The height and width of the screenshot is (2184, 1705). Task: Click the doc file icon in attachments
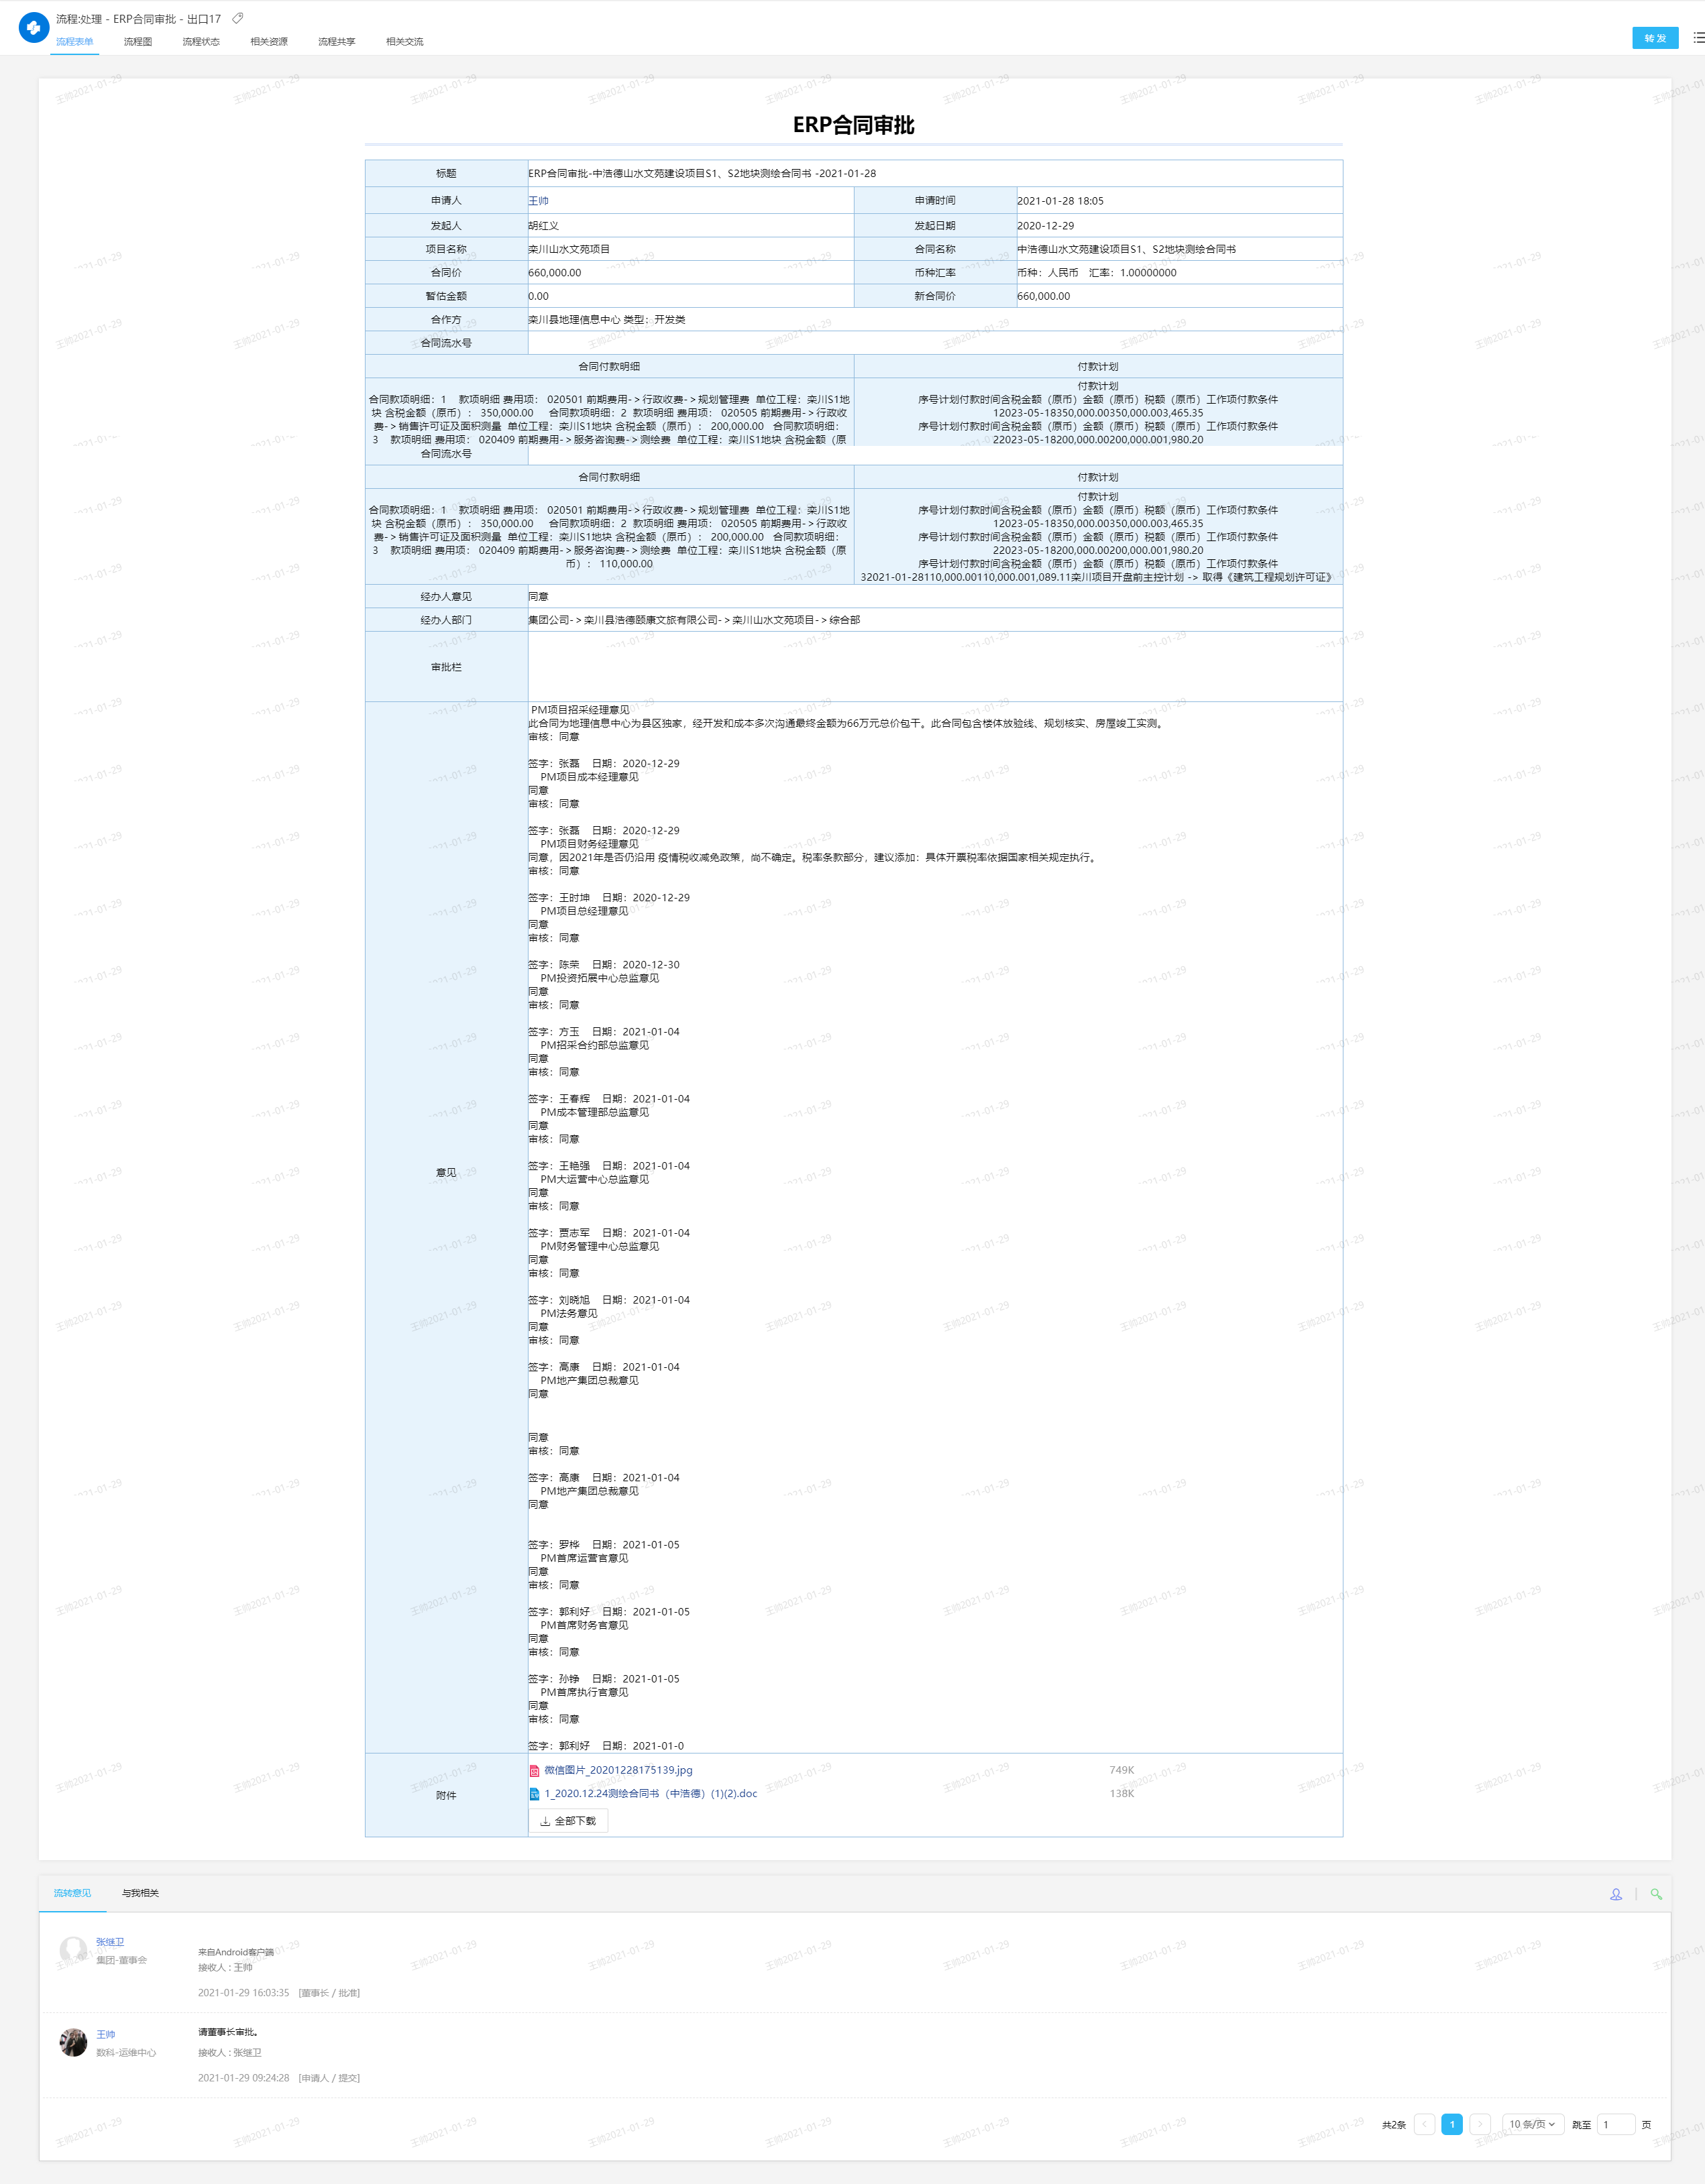pos(534,1794)
